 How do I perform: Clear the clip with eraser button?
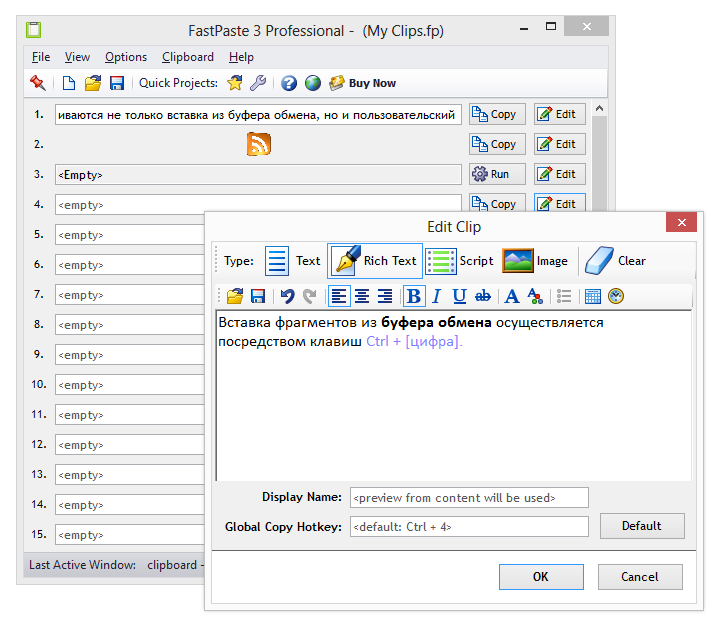615,261
